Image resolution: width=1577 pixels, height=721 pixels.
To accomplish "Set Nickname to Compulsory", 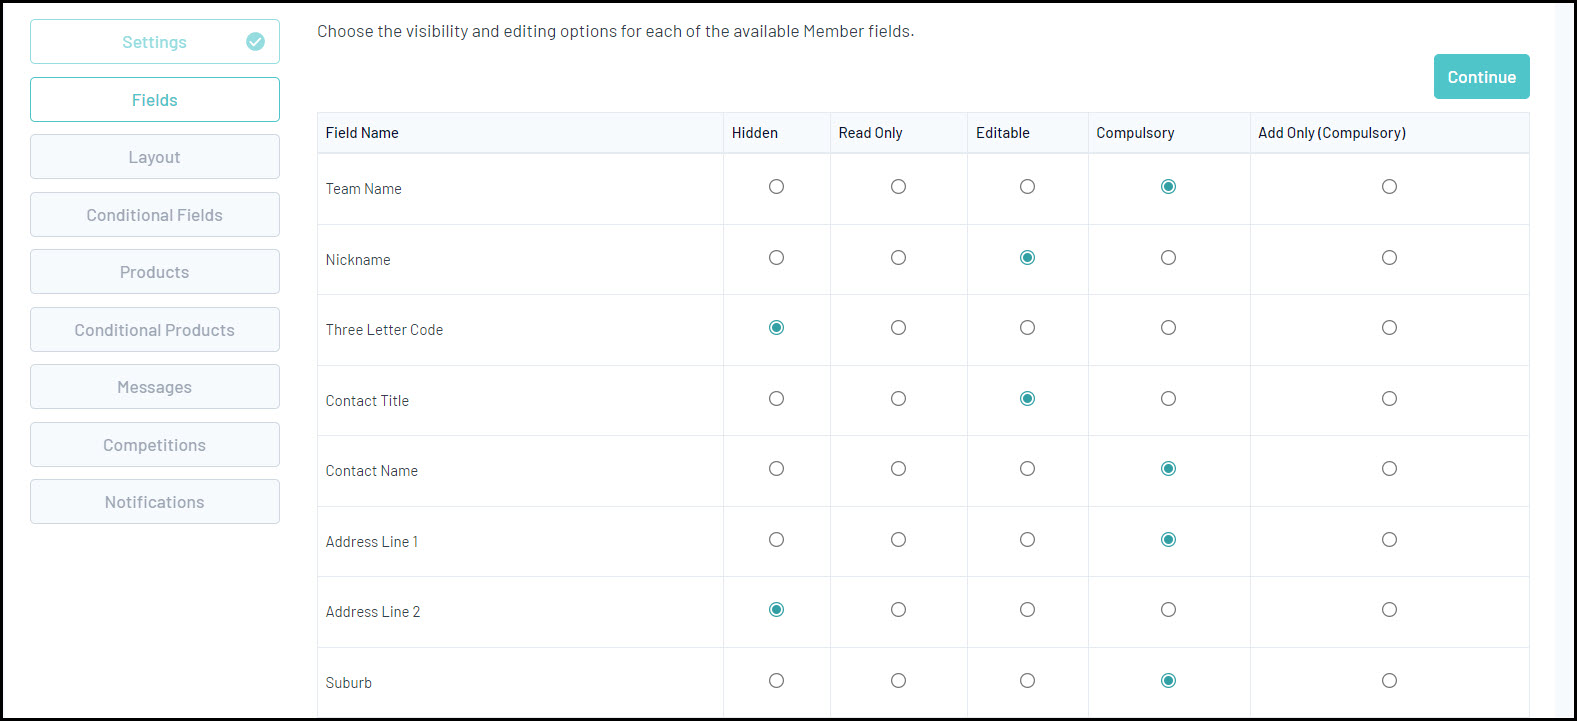I will [1168, 258].
